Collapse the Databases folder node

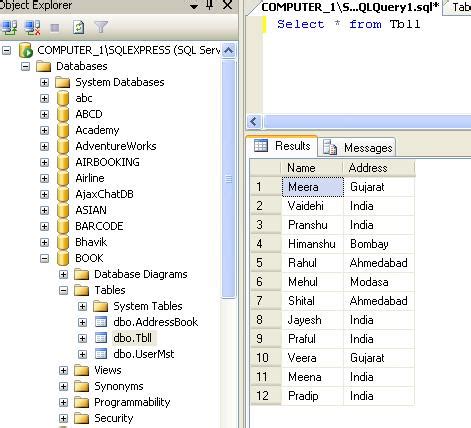click(x=25, y=66)
